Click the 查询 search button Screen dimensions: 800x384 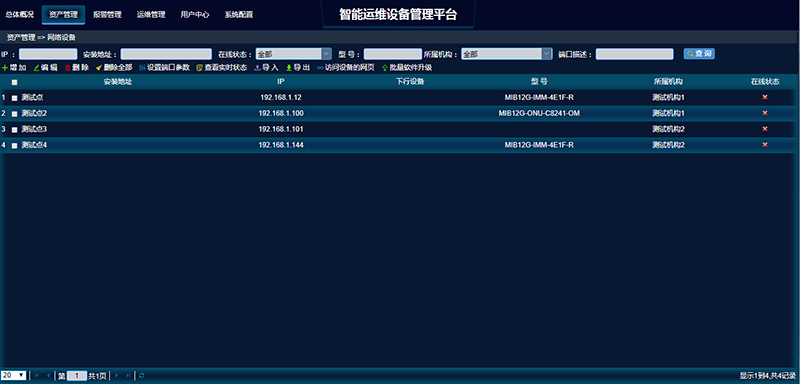(699, 54)
